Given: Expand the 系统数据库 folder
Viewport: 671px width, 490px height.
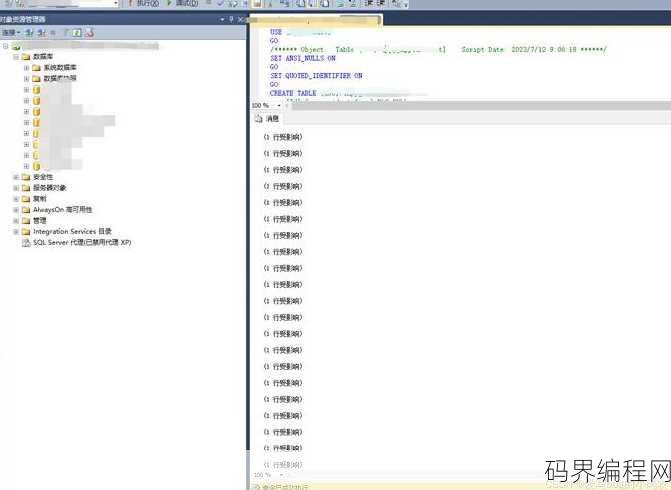Looking at the screenshot, I should [x=27, y=68].
